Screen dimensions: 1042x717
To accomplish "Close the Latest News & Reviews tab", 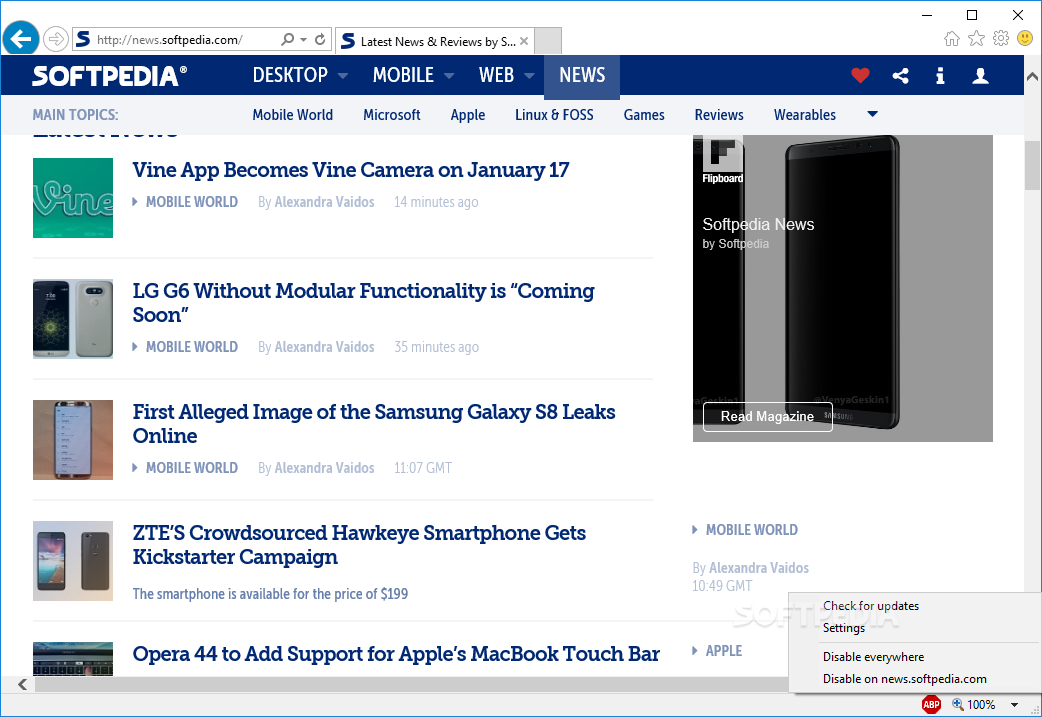I will [x=524, y=41].
